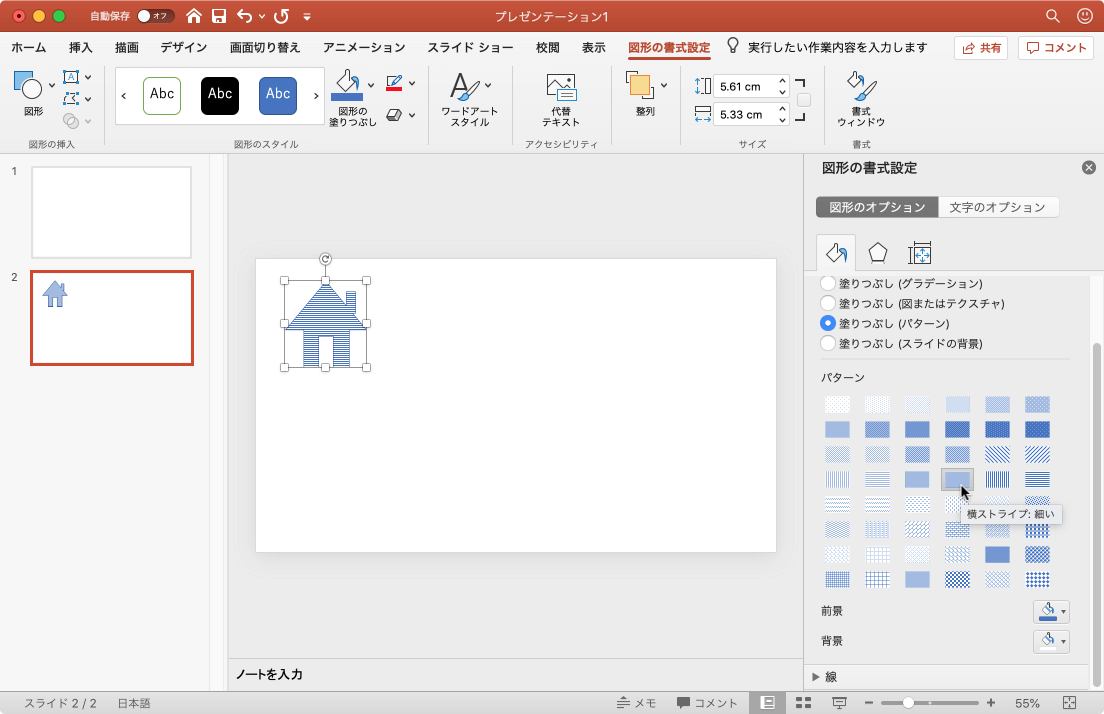Select the Effects pentagon icon in format pane
Viewport: 1104px width, 714px height.
tap(877, 252)
